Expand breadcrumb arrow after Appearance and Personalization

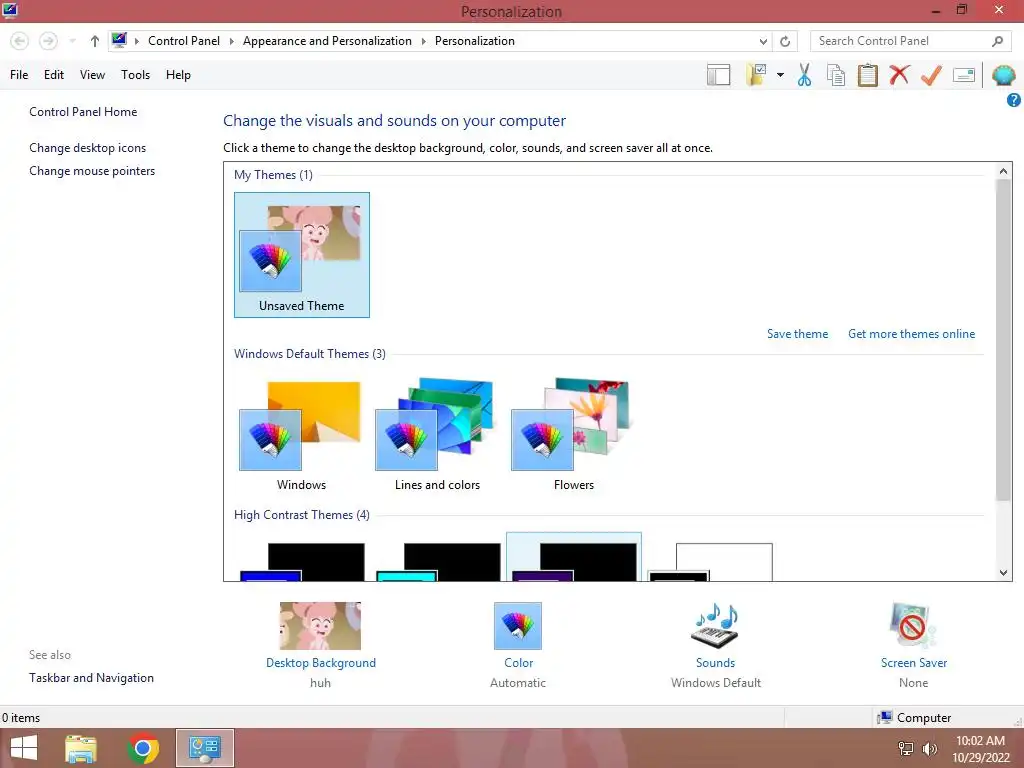coord(423,41)
